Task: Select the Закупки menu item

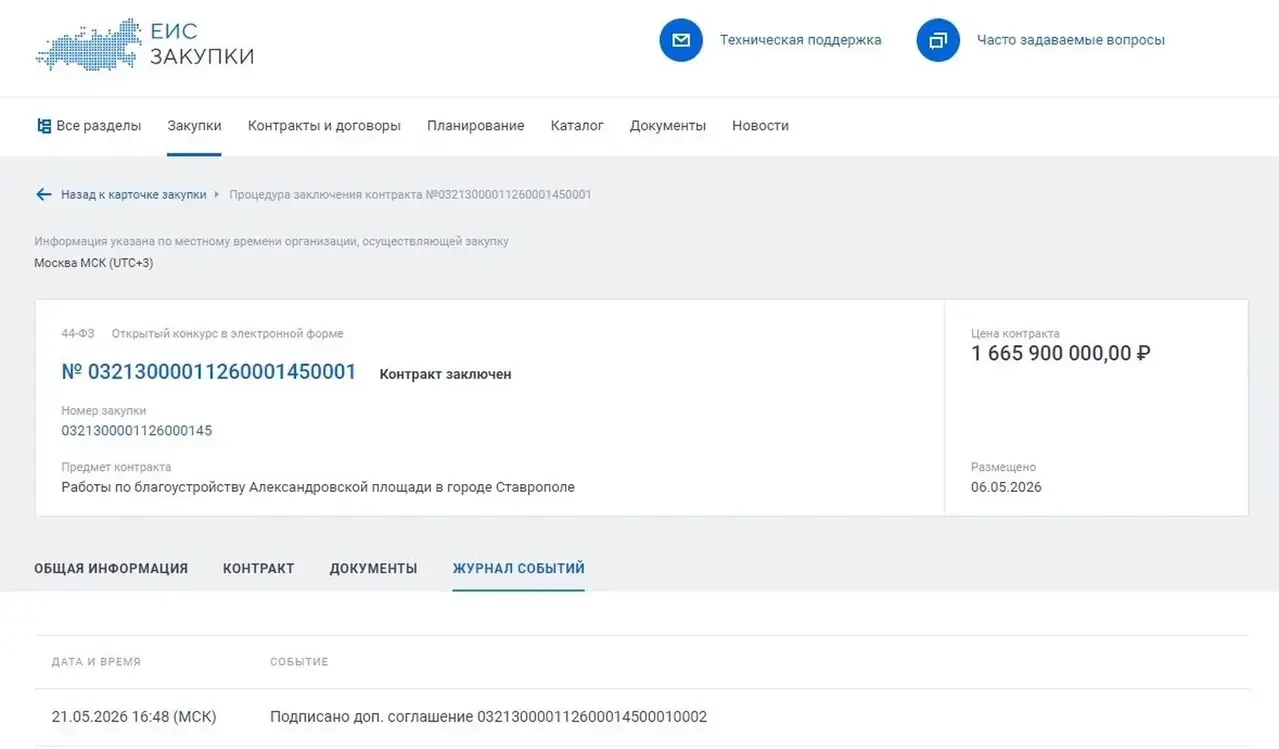Action: 194,126
